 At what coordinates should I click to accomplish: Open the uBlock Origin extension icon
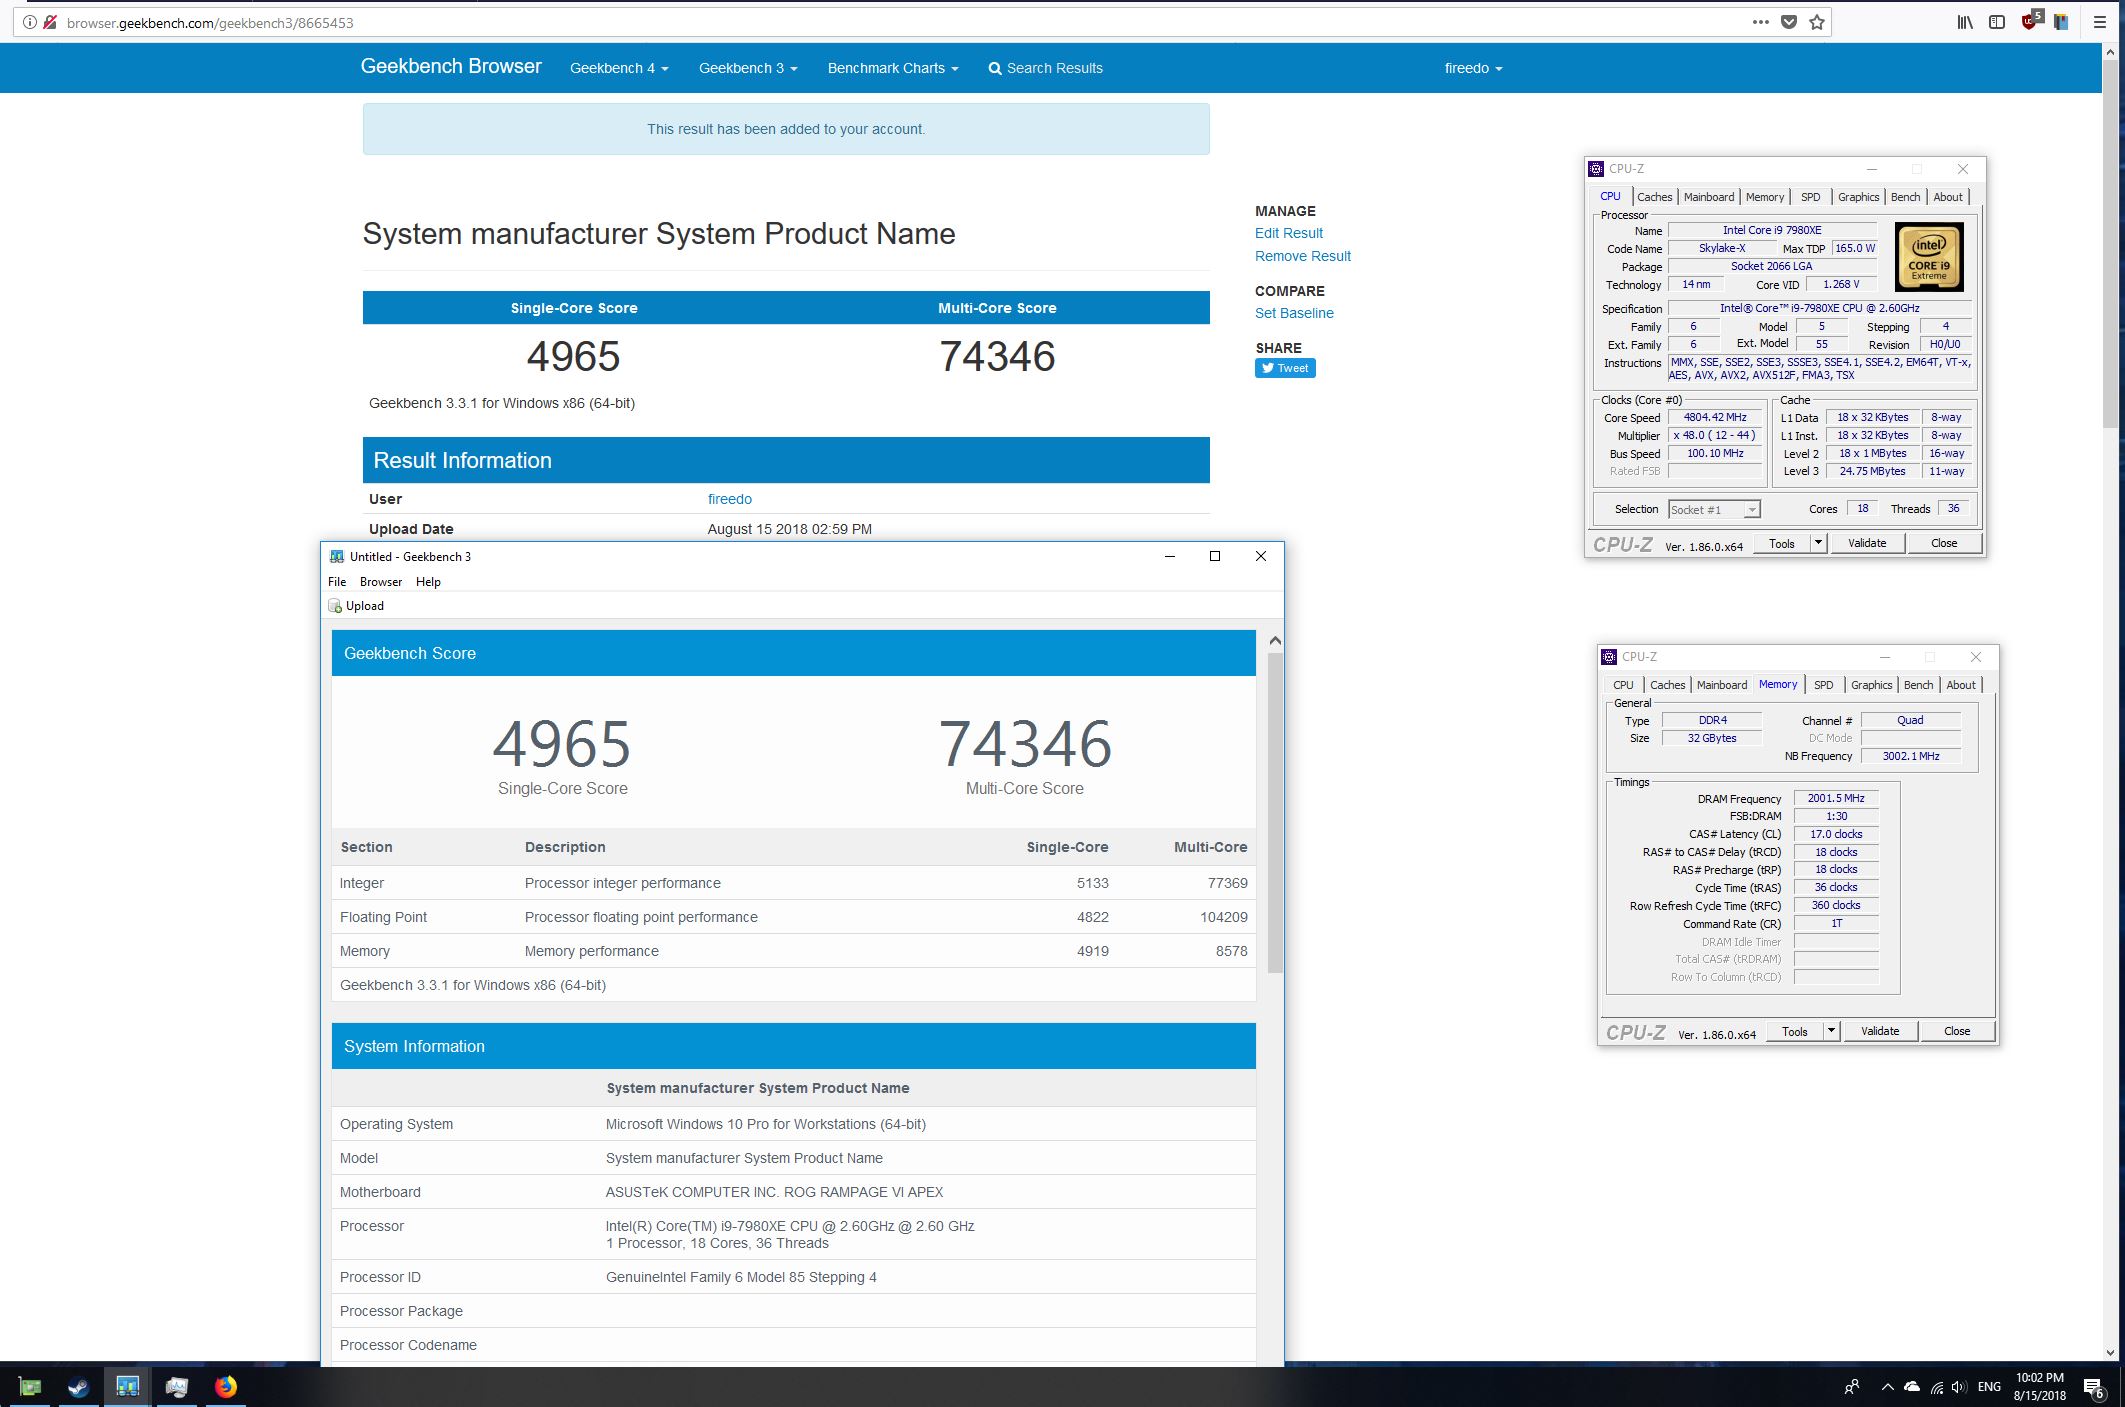pyautogui.click(x=2031, y=20)
